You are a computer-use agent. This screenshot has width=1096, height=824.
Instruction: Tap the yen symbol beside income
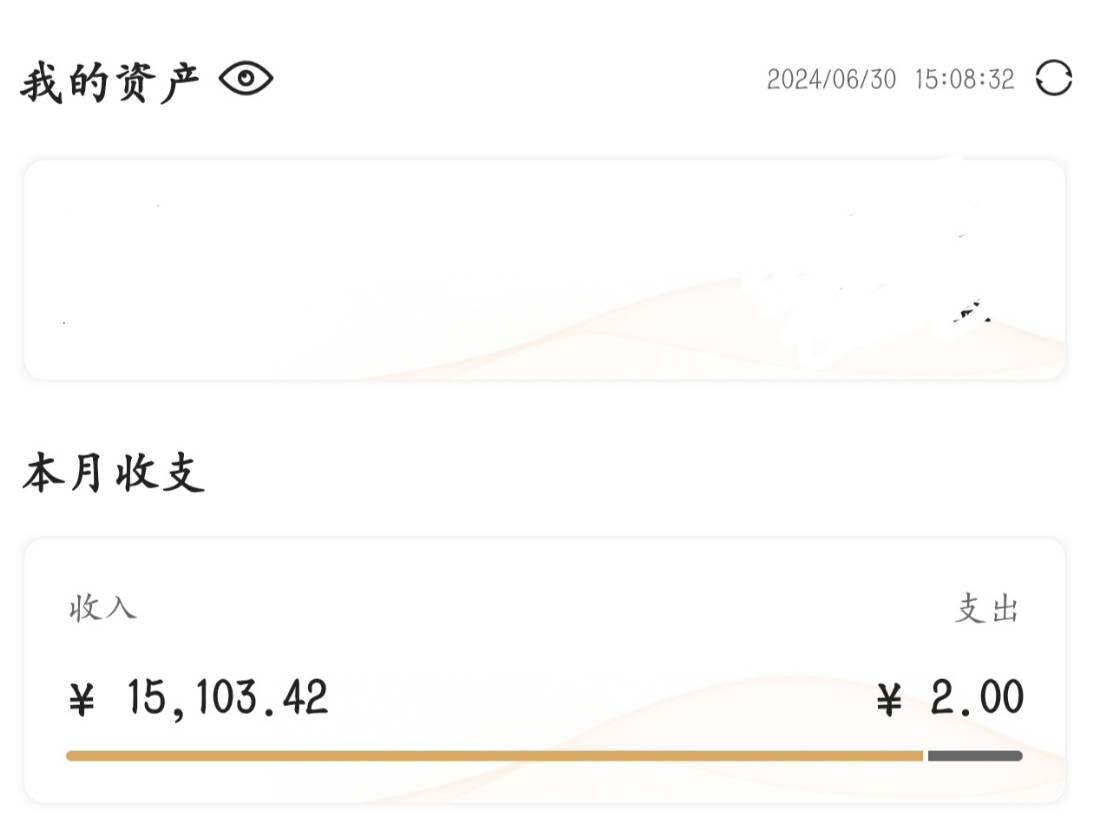[x=82, y=700]
